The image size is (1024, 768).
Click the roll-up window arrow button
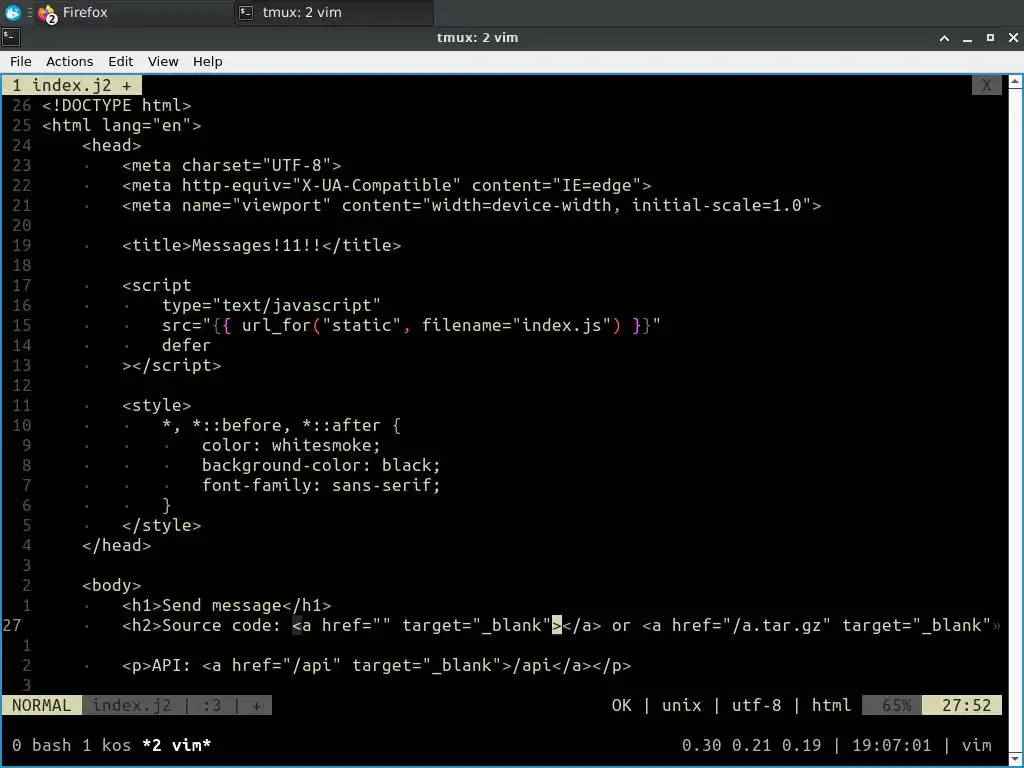944,38
